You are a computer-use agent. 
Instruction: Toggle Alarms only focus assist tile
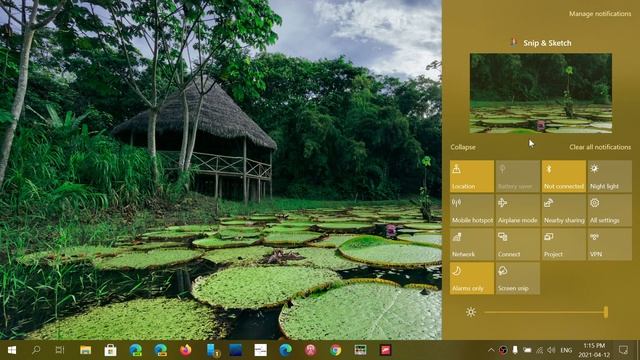[472, 278]
